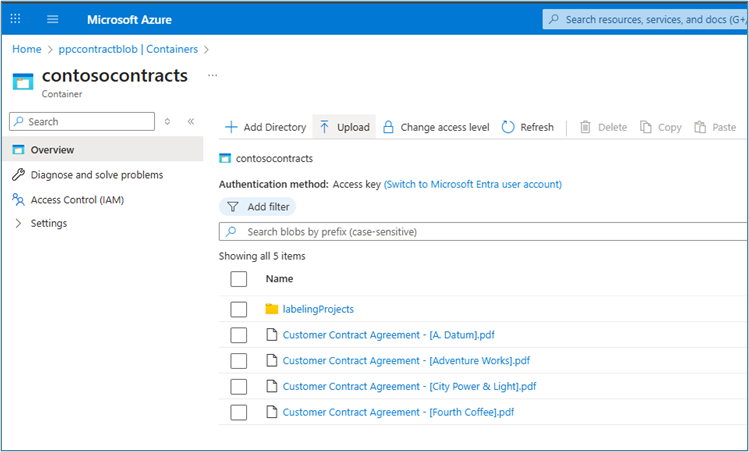Click the file icon for Adventure Works
The height and width of the screenshot is (452, 749).
[272, 360]
